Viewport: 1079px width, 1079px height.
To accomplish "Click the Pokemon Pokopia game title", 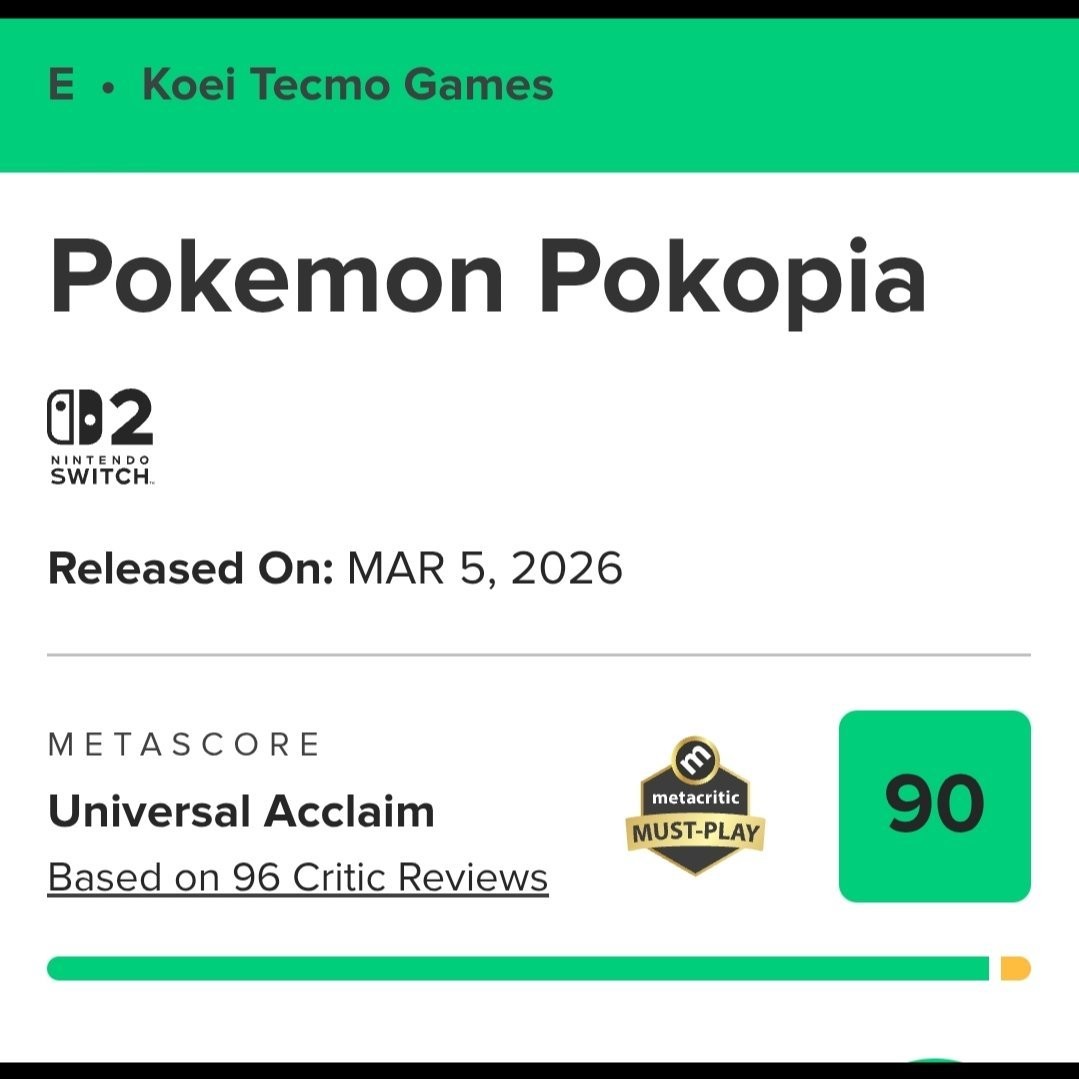I will coord(487,277).
